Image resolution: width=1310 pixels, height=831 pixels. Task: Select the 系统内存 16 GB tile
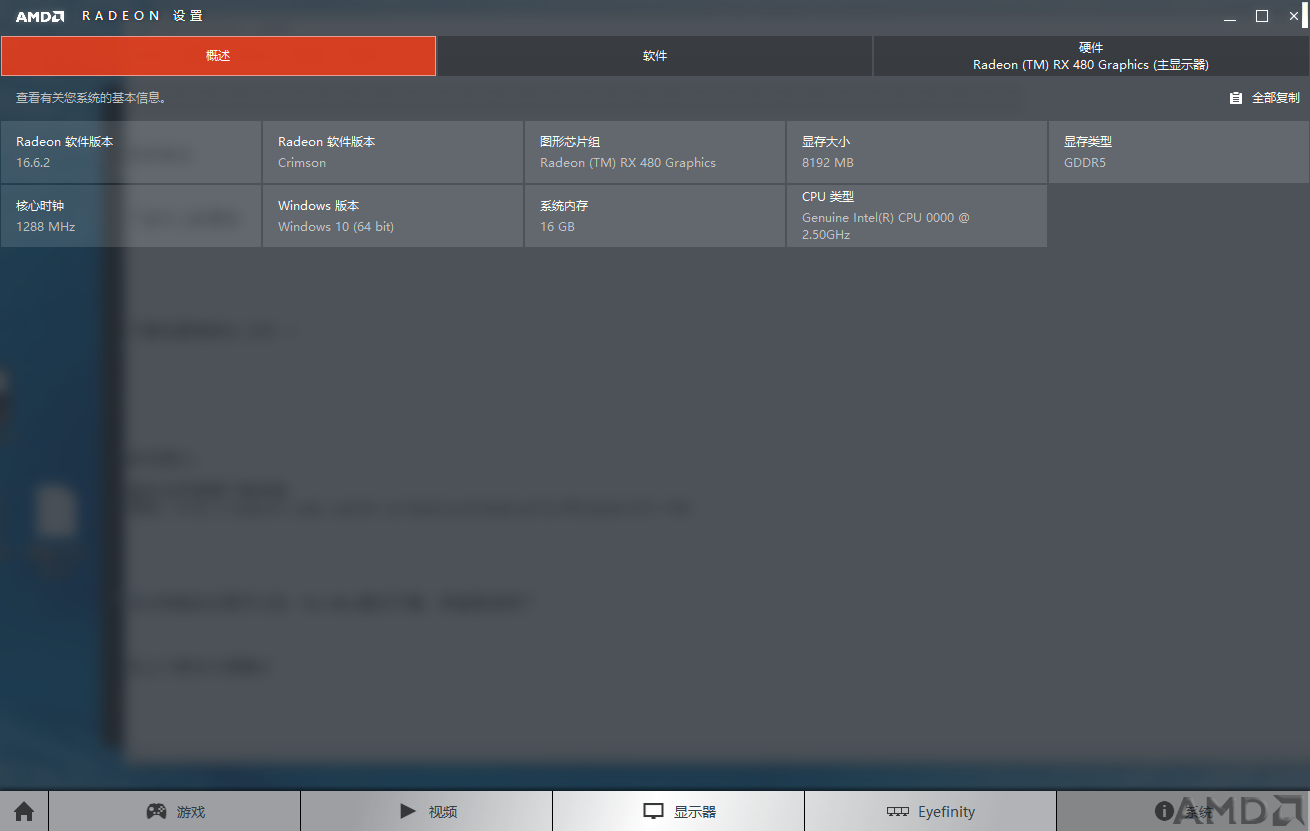(x=655, y=216)
